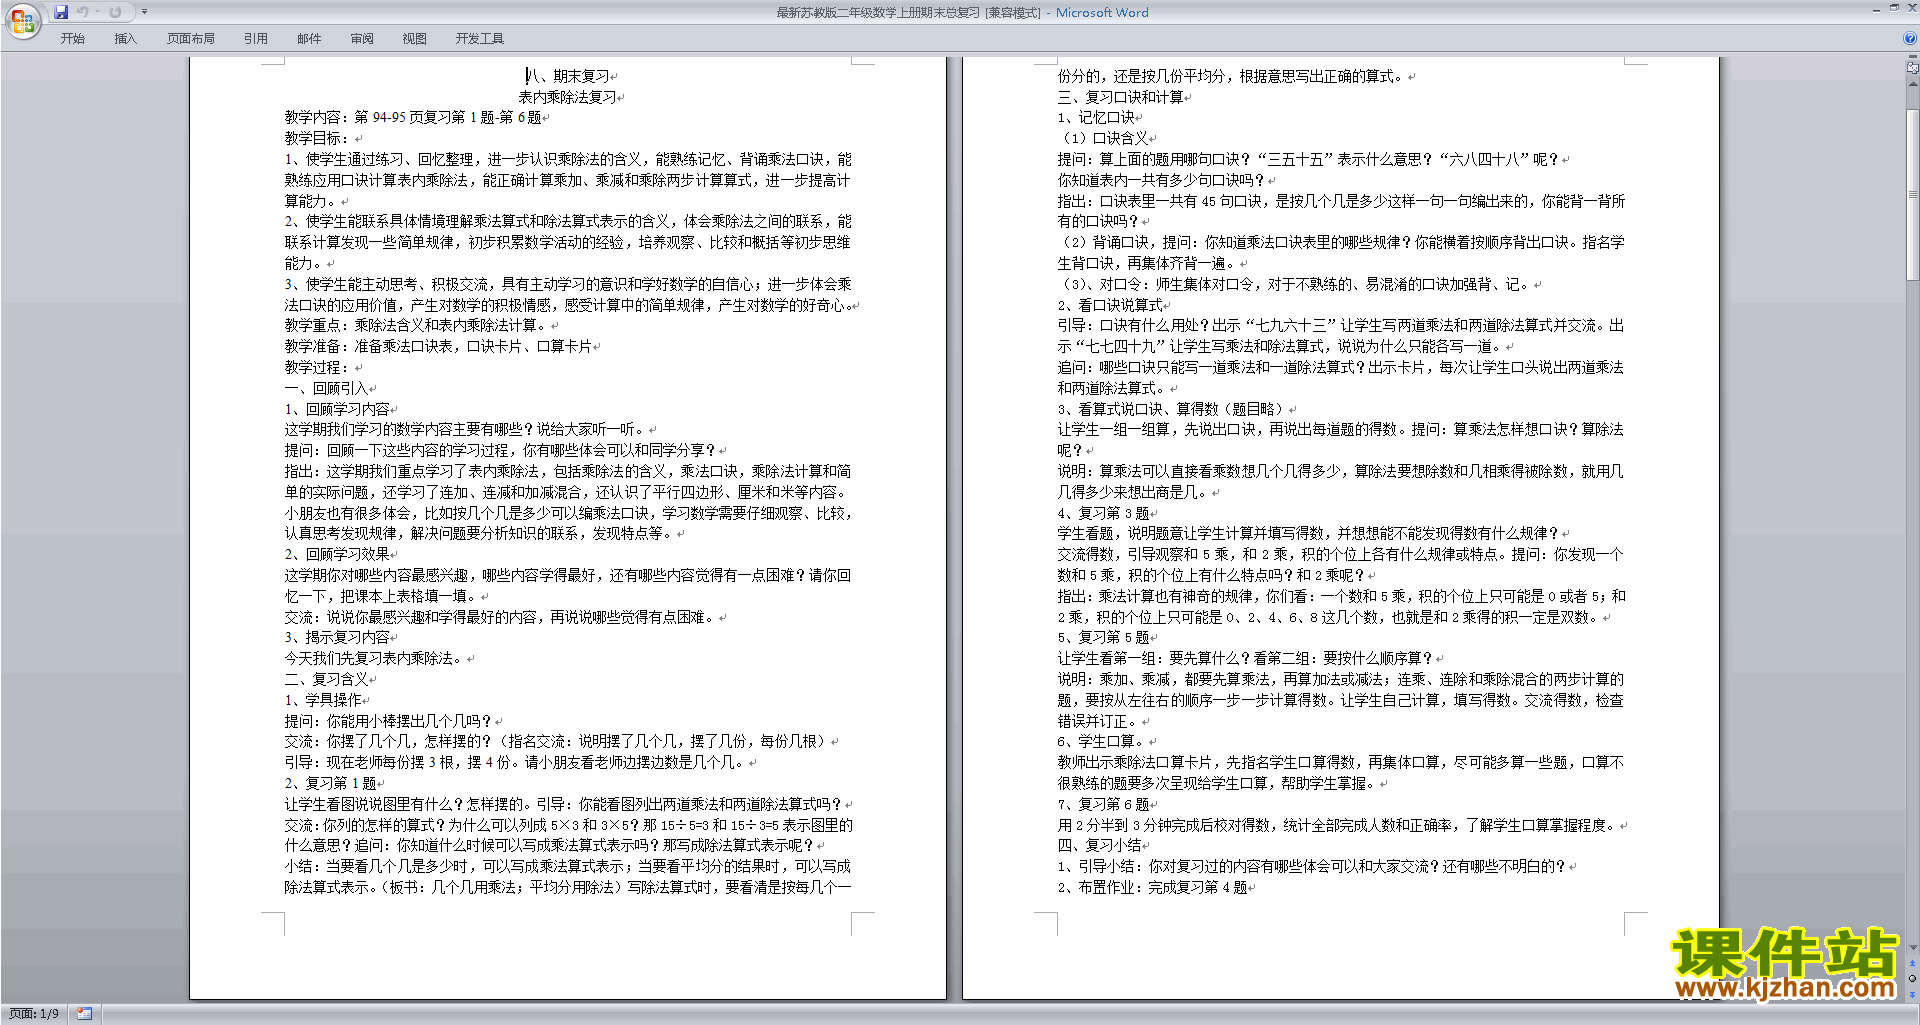Screen dimensions: 1920x1025
Task: Open the 页面布局 ribbon tab
Action: pos(190,39)
